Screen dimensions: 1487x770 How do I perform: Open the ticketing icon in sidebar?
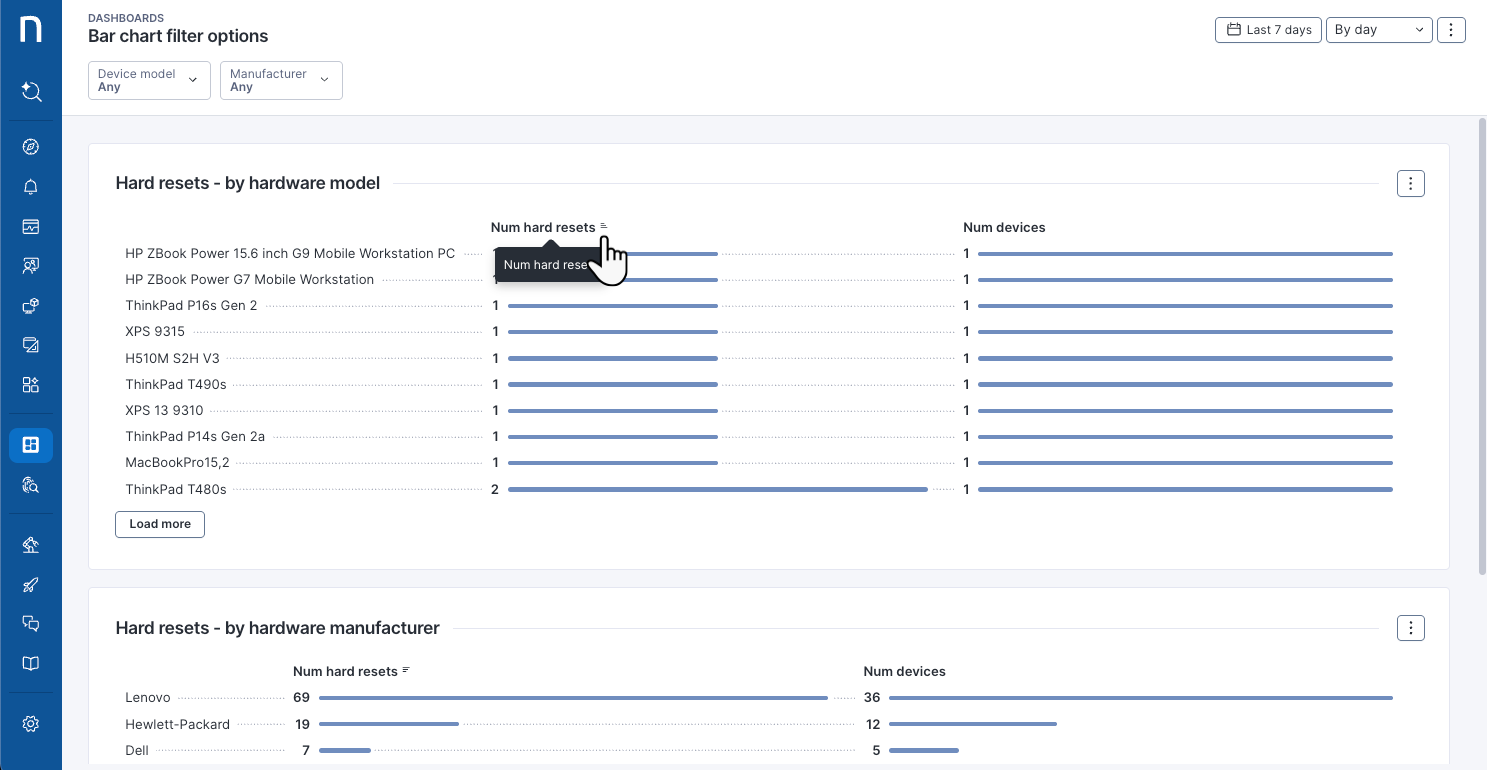30,345
